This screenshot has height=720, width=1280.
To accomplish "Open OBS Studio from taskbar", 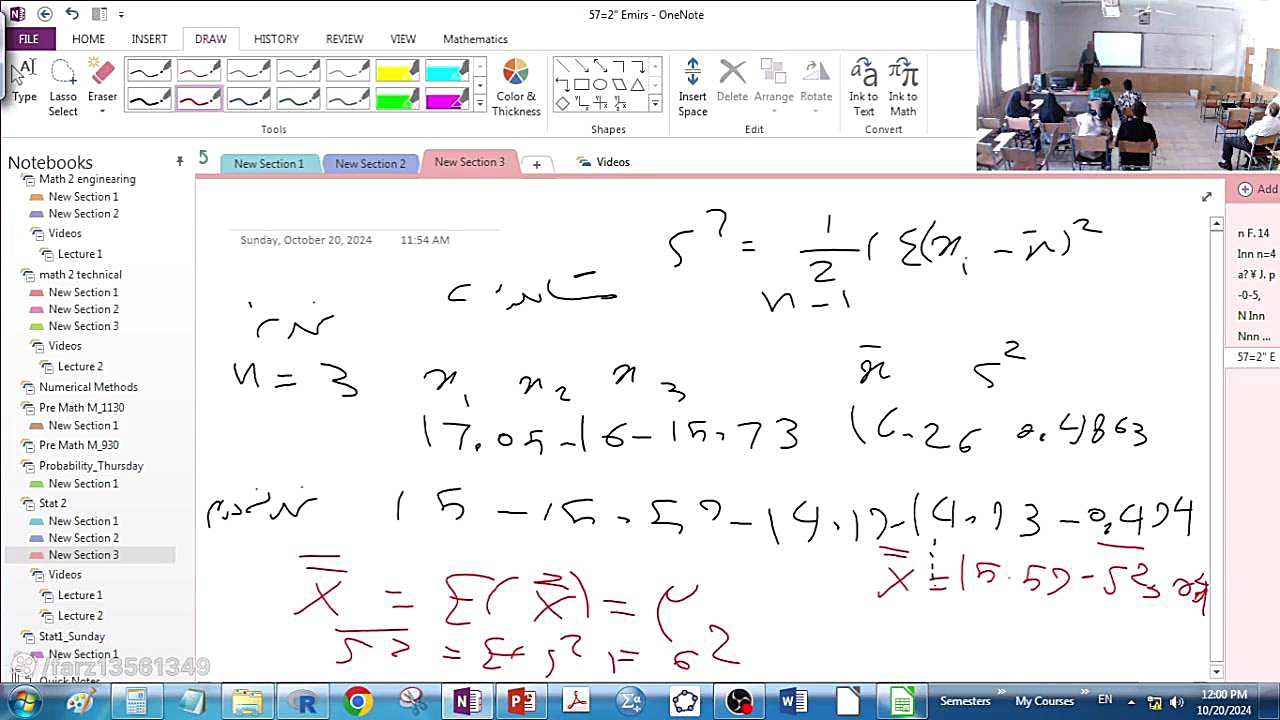I will [x=739, y=702].
